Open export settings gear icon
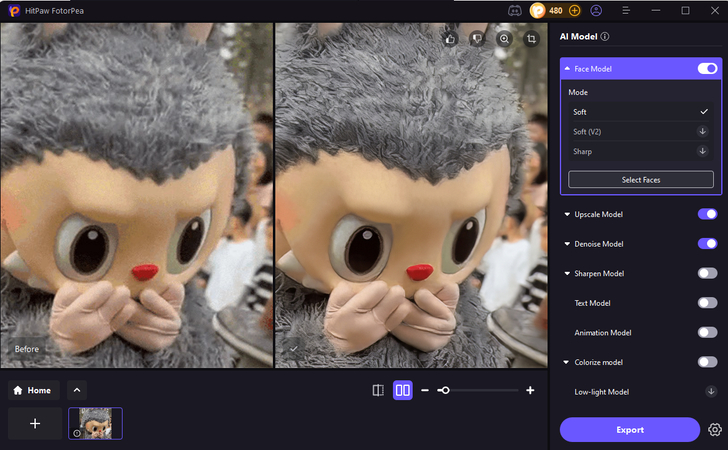Image resolution: width=728 pixels, height=450 pixels. pos(715,430)
